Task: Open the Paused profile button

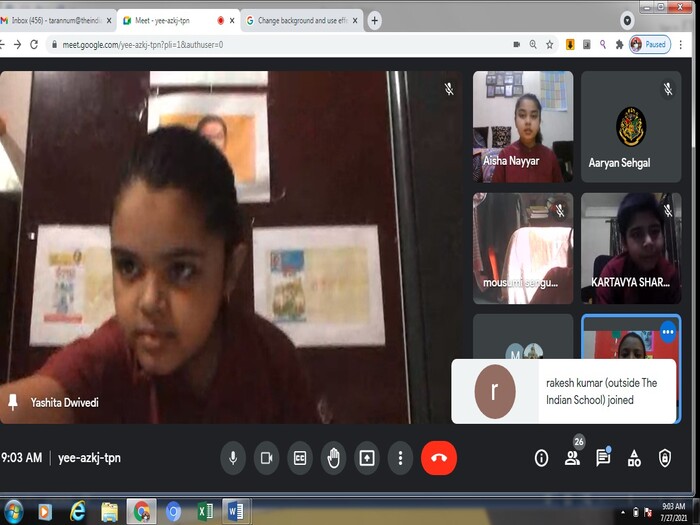Action: click(650, 45)
